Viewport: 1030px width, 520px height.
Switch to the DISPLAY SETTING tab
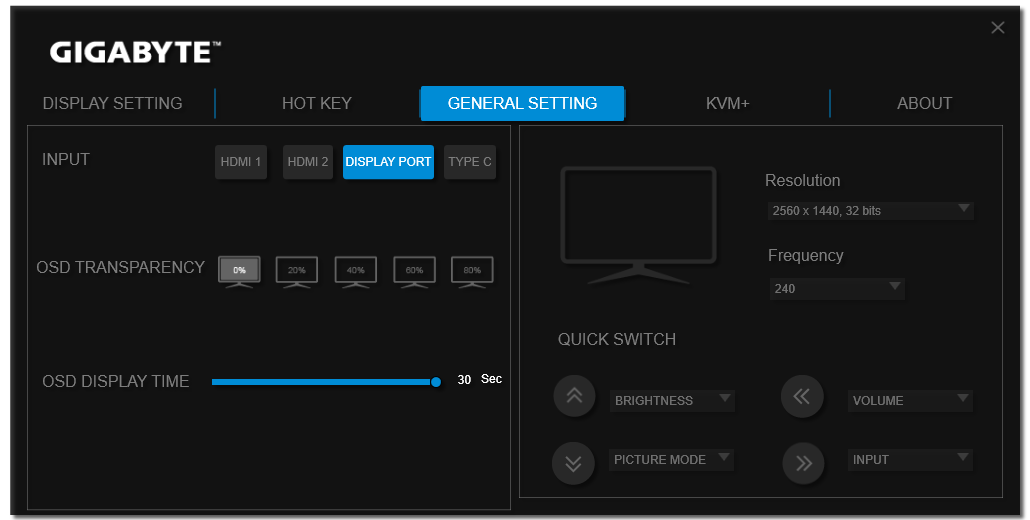(x=112, y=103)
